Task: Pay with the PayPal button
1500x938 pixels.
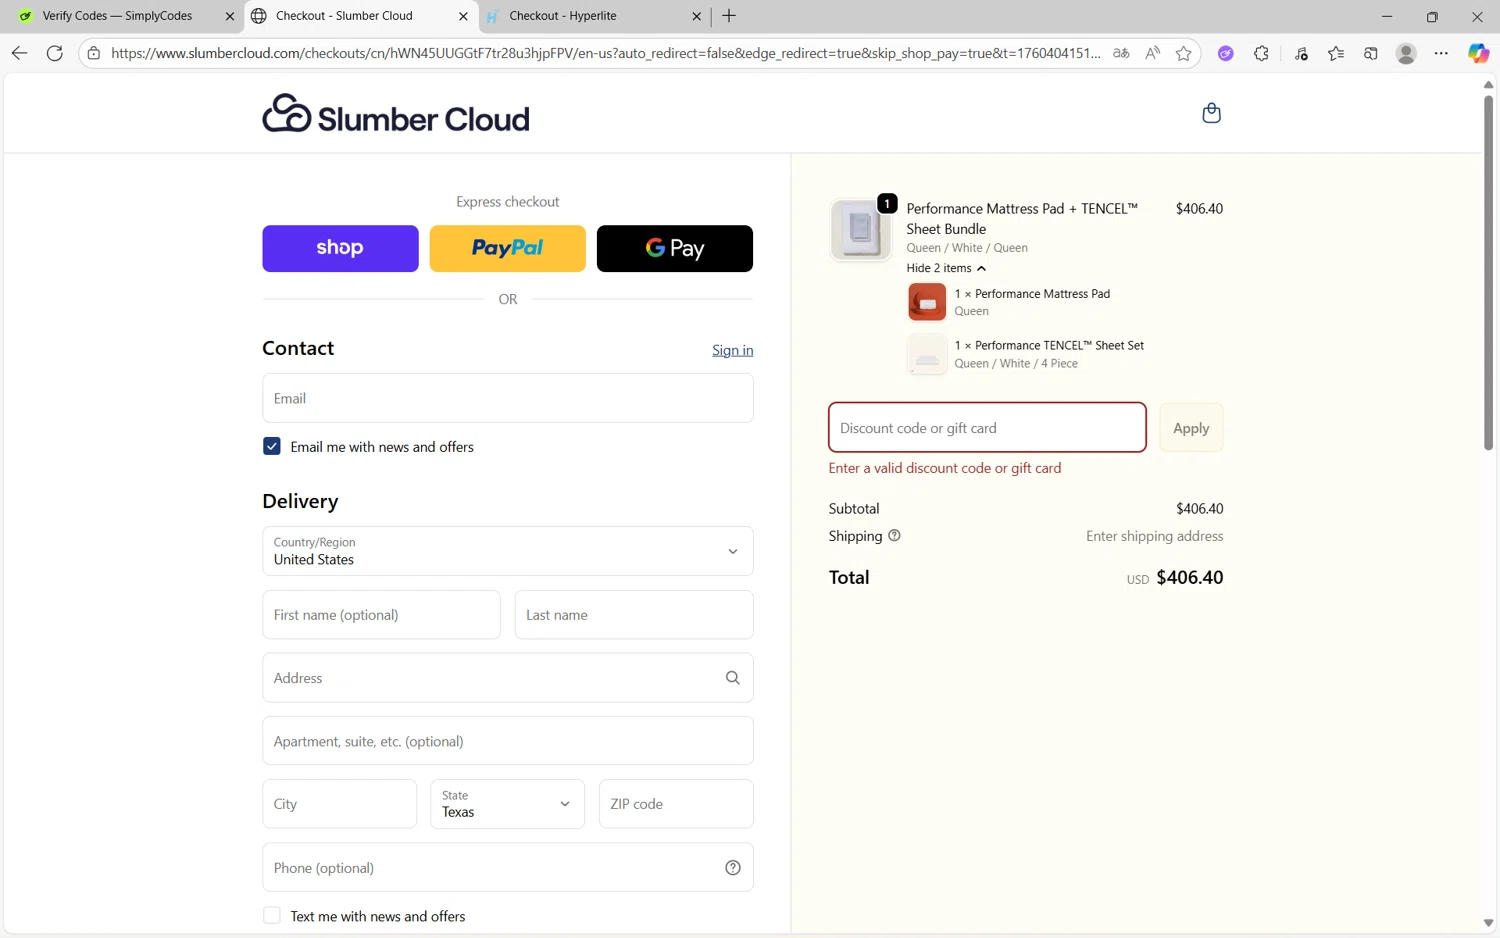Action: click(507, 248)
